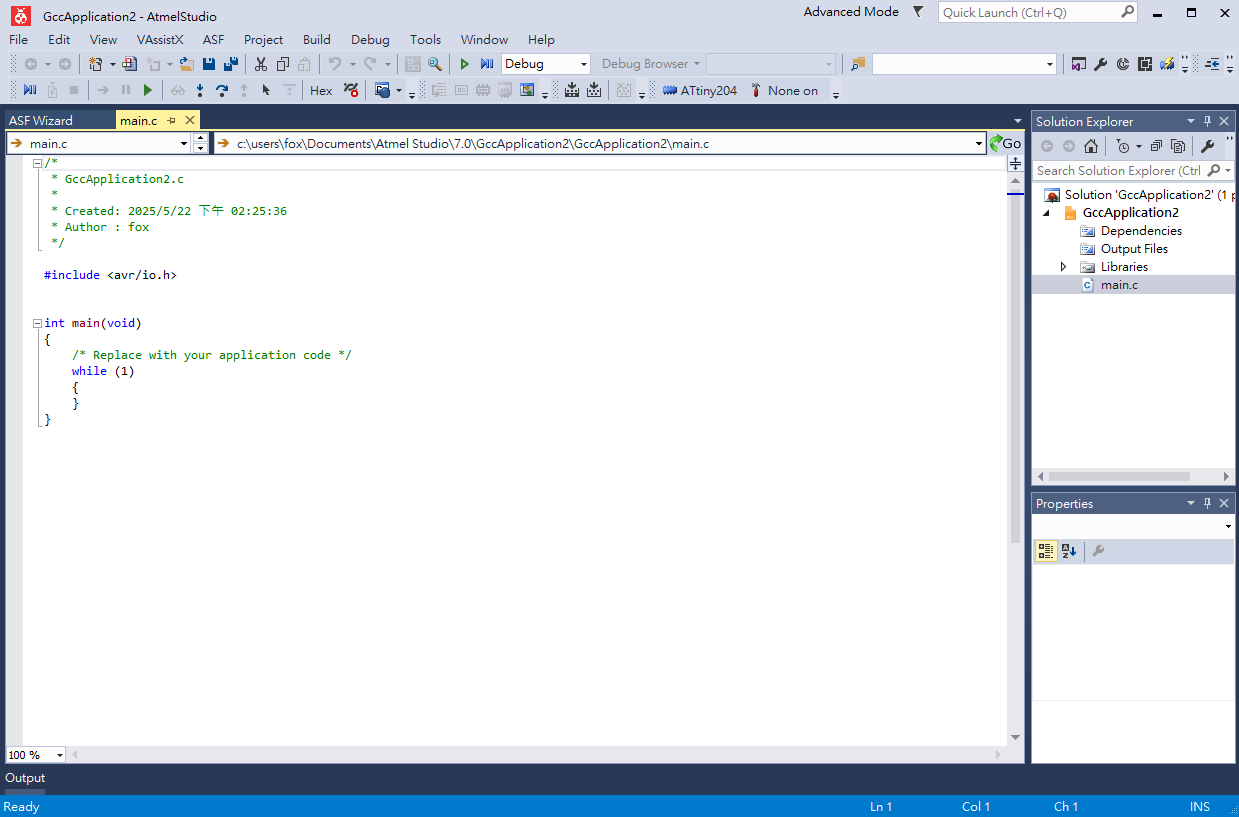
Task: Click the Cut scissors icon
Action: pyautogui.click(x=261, y=64)
